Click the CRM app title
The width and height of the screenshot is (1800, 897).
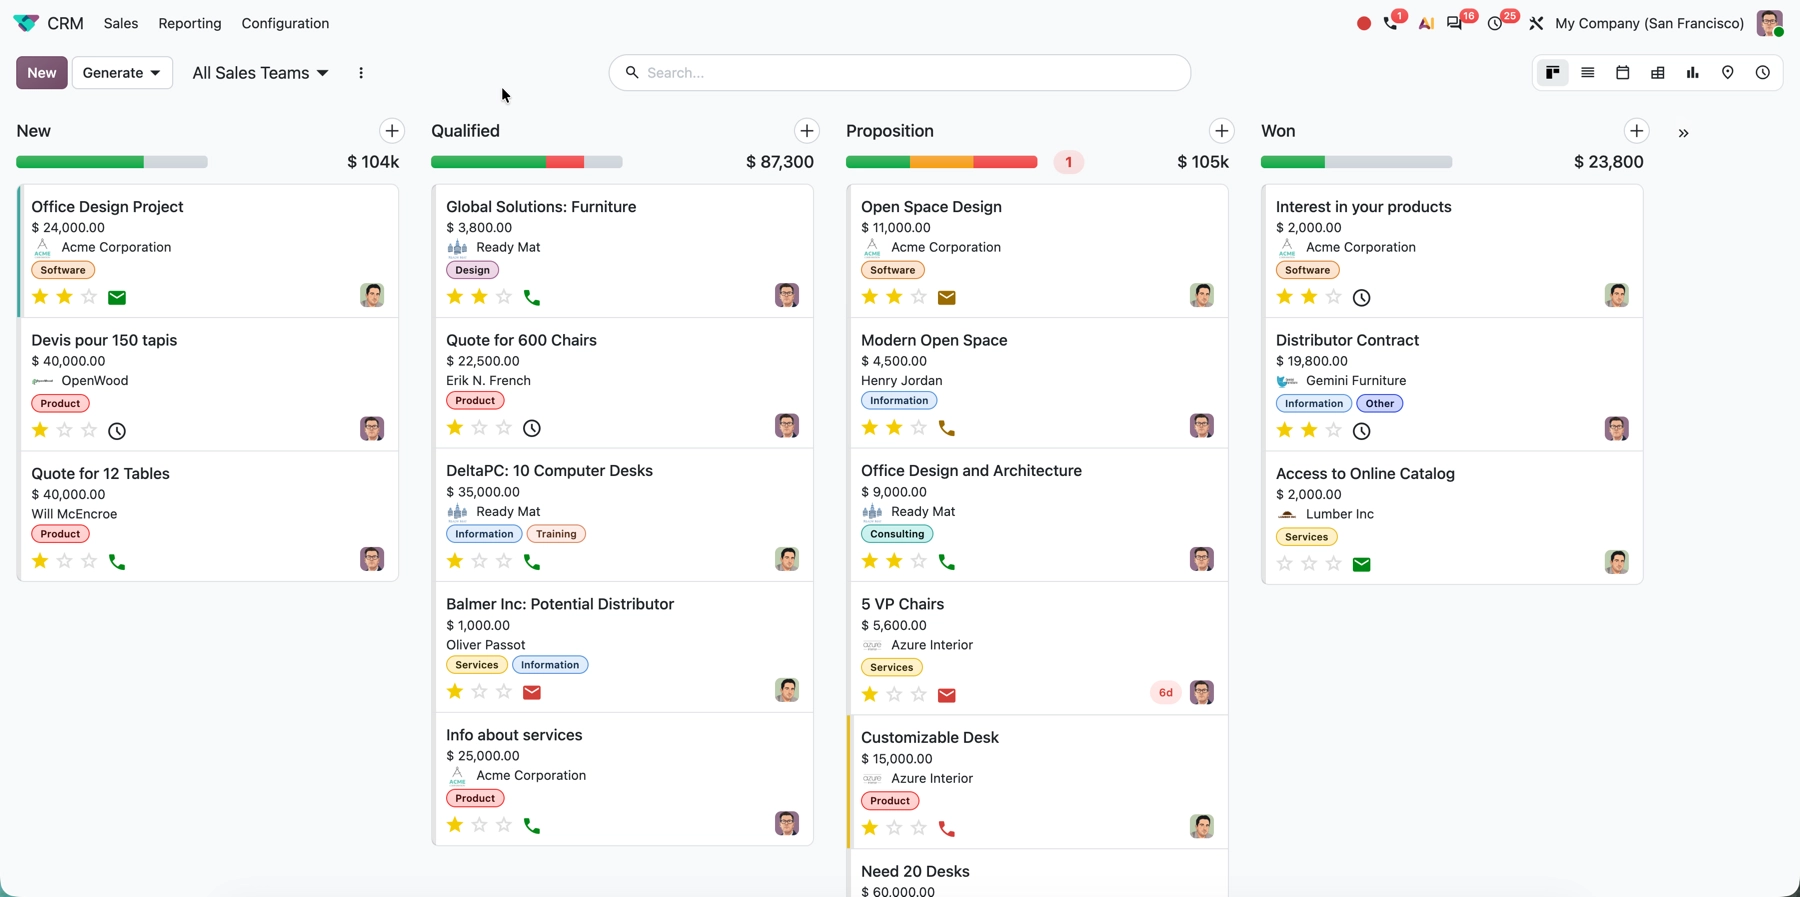[x=66, y=23]
